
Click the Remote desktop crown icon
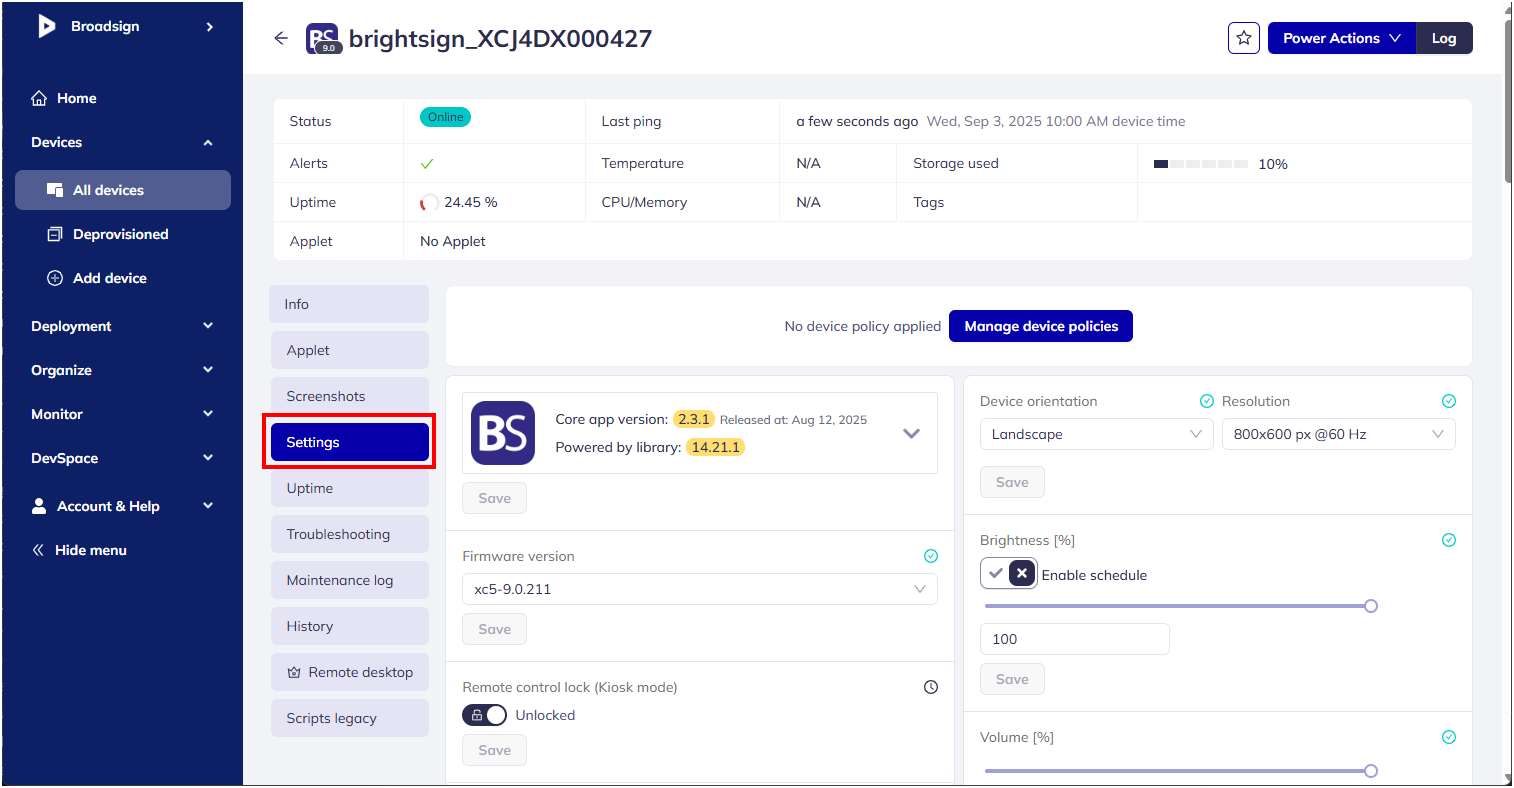click(x=294, y=673)
